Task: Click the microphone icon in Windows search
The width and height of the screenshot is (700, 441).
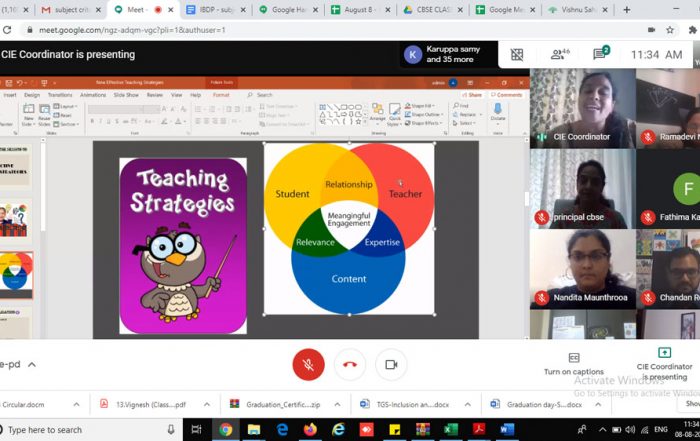Action: (x=171, y=429)
